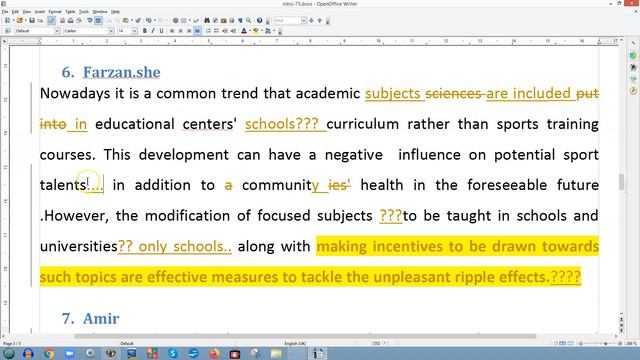The width and height of the screenshot is (640, 360).
Task: Set paragraph alignment to Justified
Action: [x=197, y=31]
